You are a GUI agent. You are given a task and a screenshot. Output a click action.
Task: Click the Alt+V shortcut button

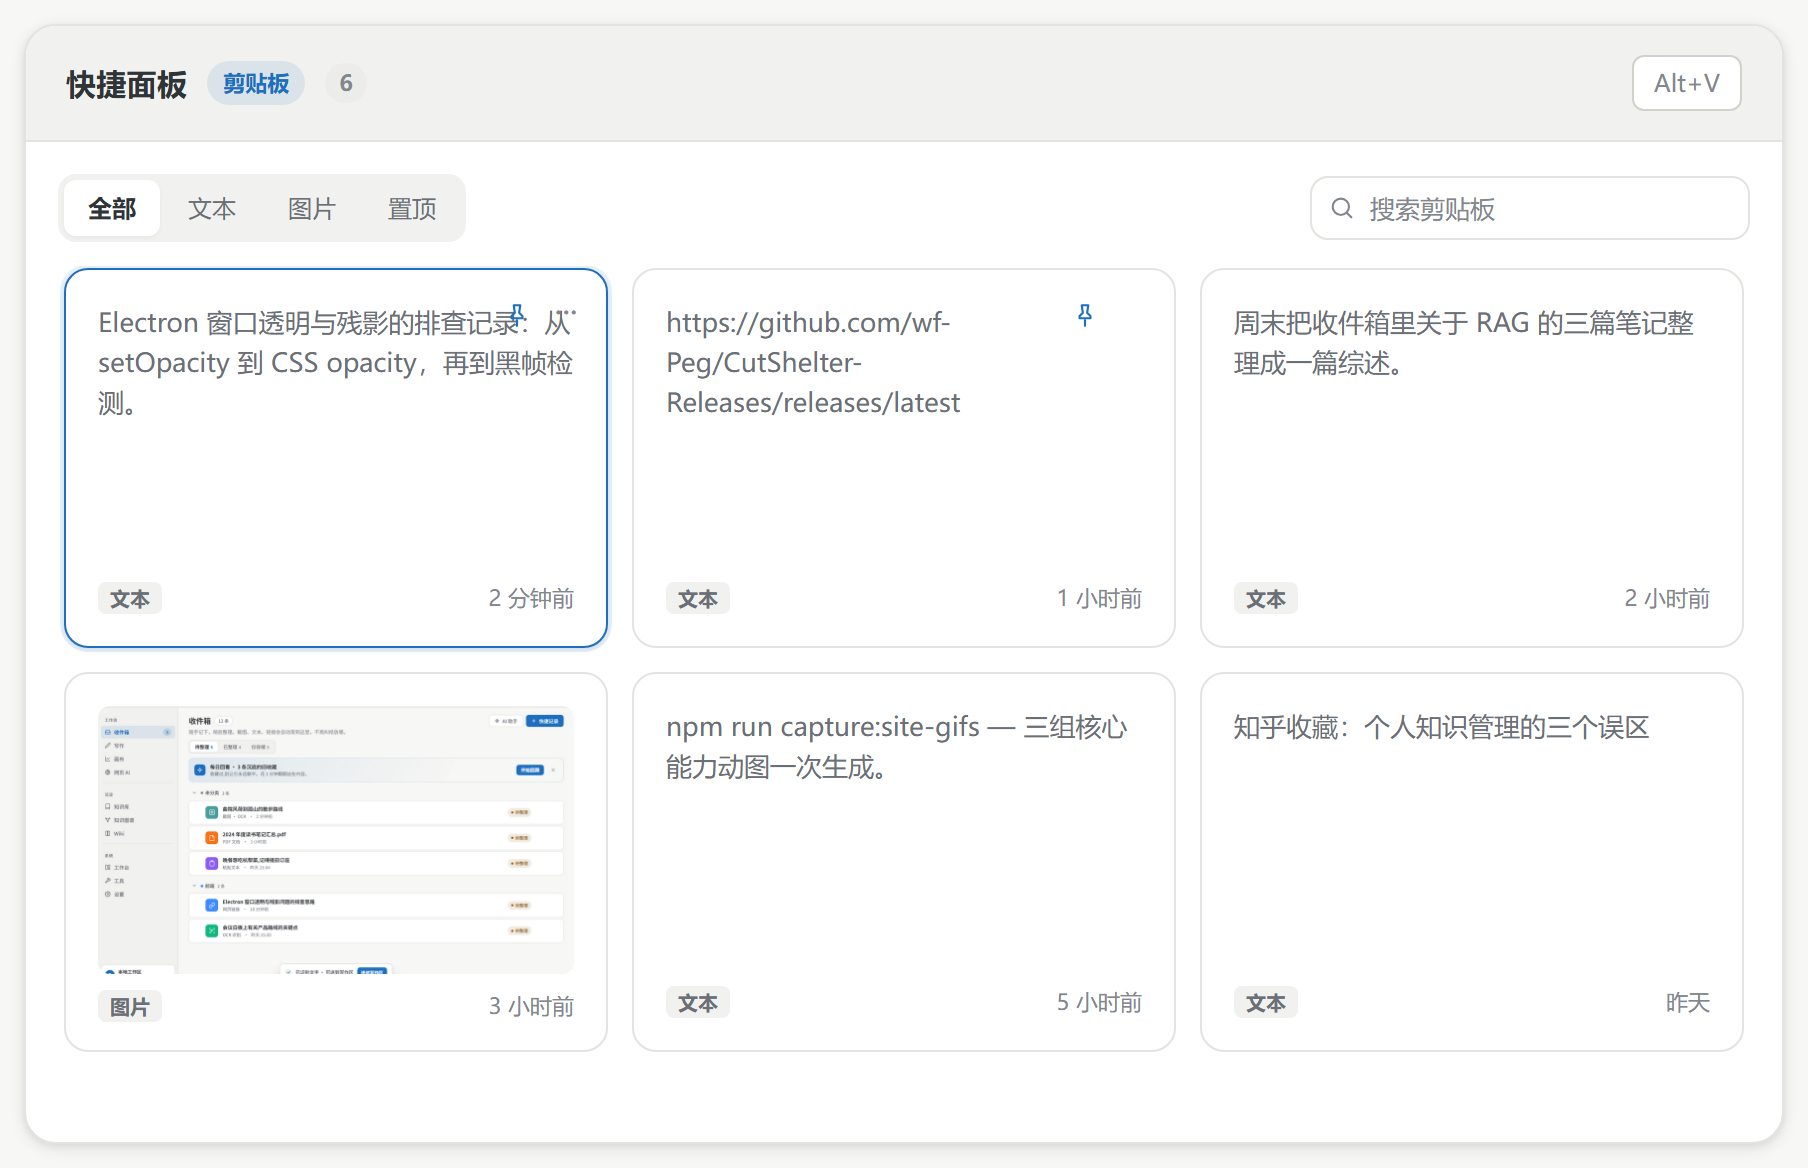(1686, 83)
